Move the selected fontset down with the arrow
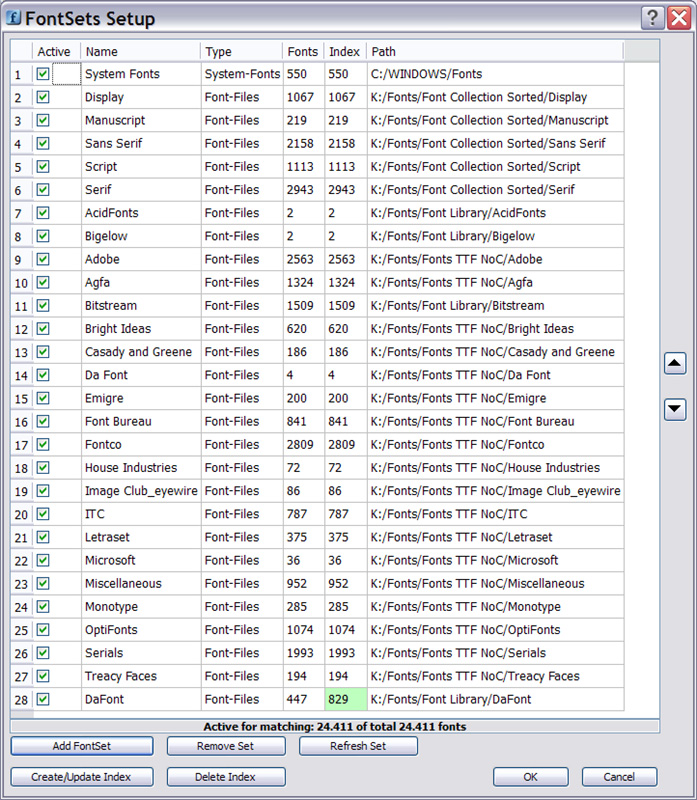Image resolution: width=697 pixels, height=800 pixels. (x=675, y=409)
